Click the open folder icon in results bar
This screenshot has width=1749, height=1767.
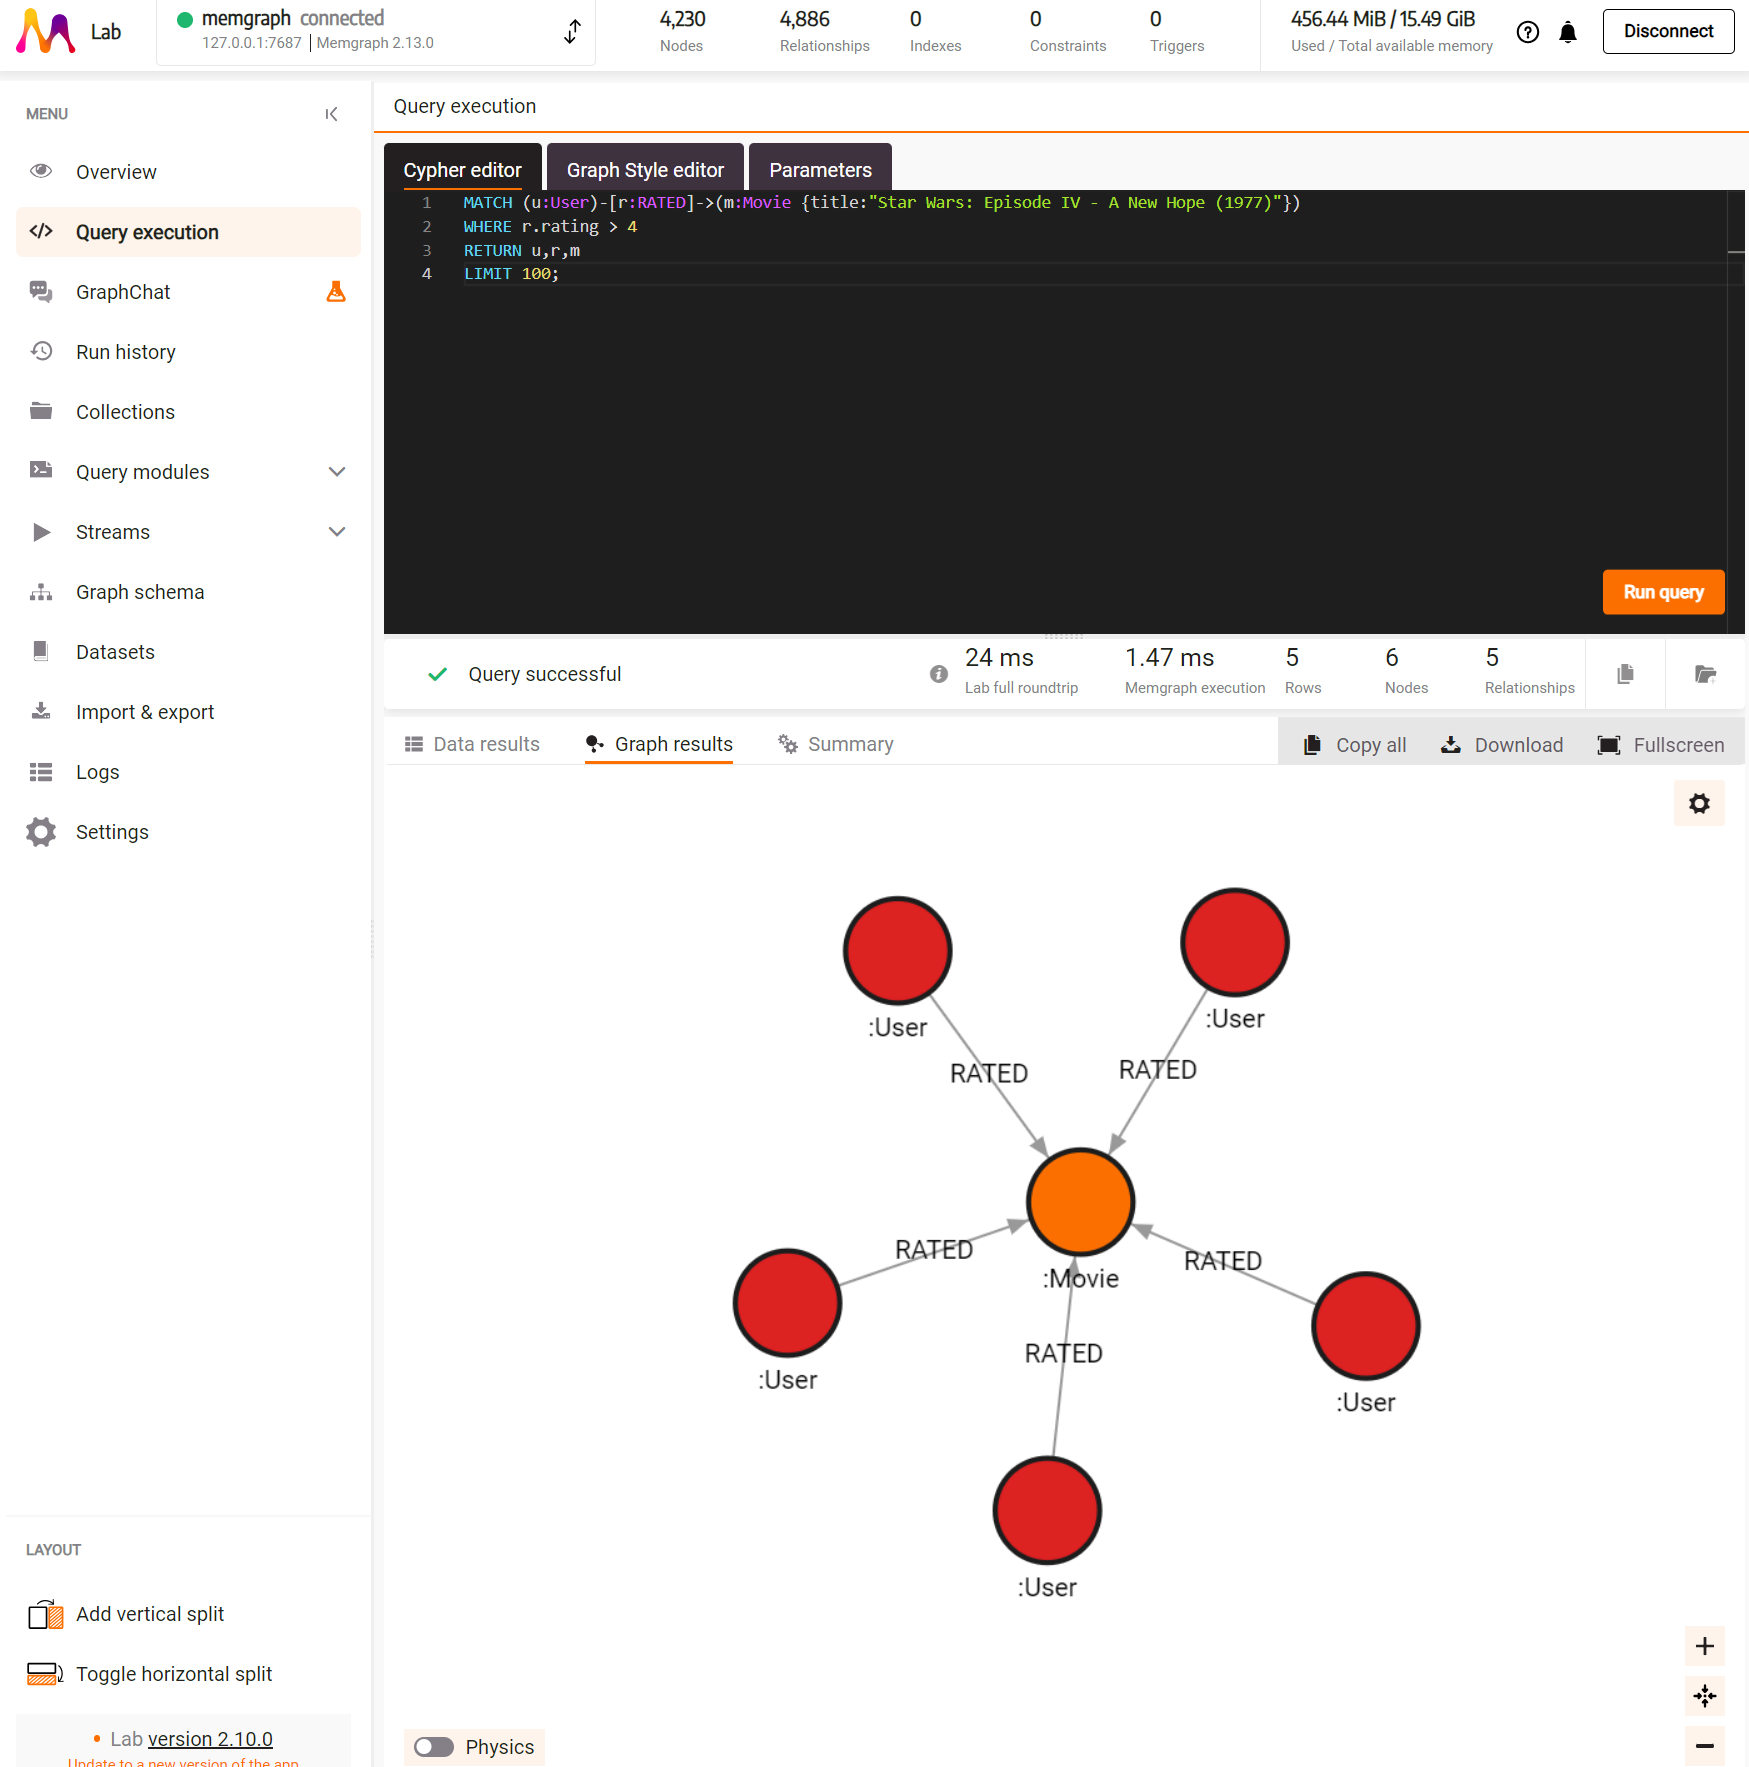[x=1705, y=674]
